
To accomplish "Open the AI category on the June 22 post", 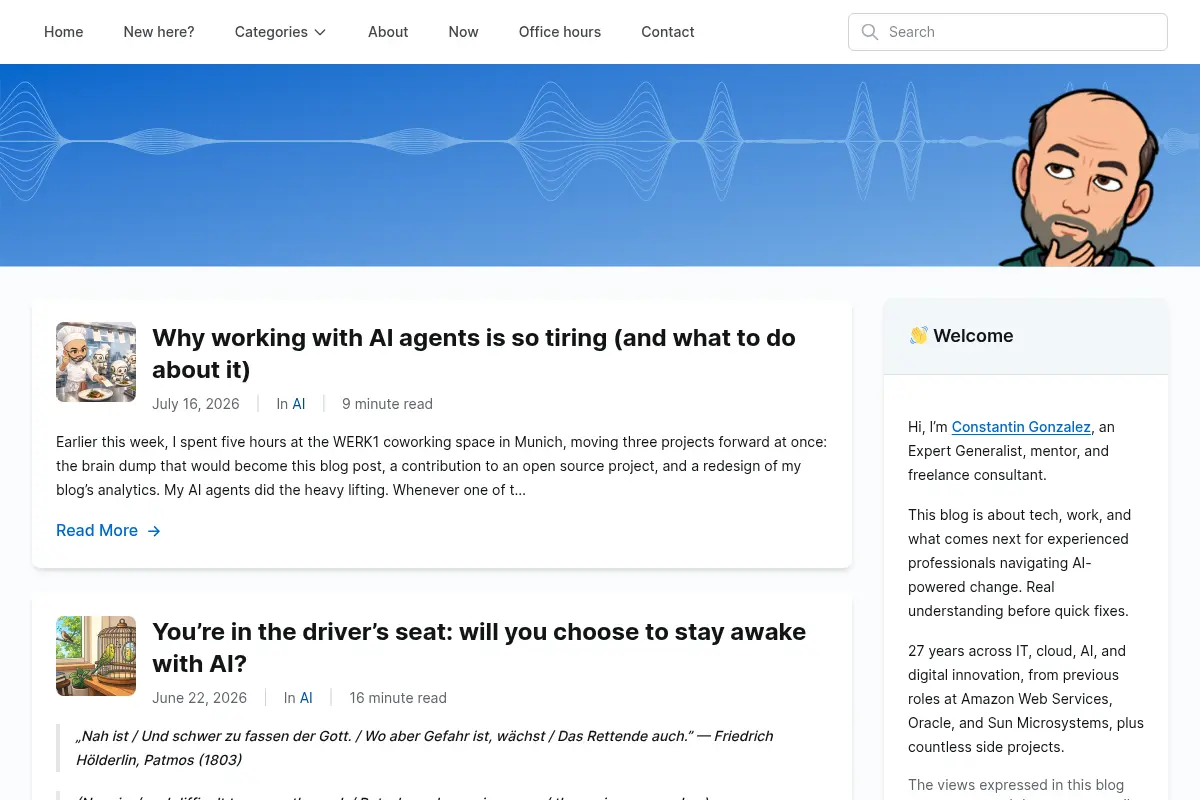I will (x=306, y=698).
